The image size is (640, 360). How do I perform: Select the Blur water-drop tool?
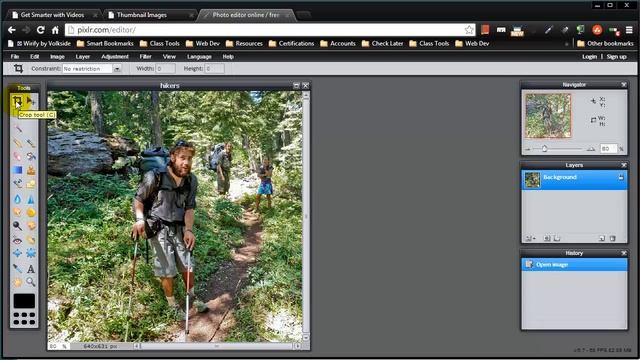[x=18, y=199]
